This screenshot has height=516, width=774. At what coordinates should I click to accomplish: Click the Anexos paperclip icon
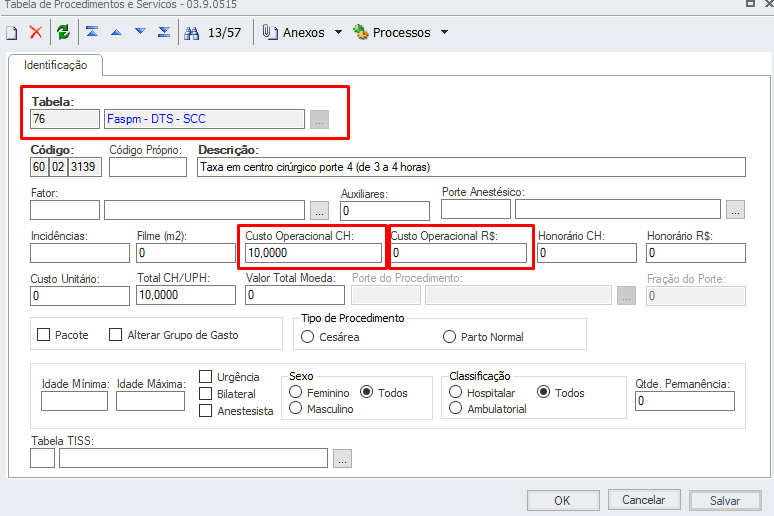click(270, 32)
